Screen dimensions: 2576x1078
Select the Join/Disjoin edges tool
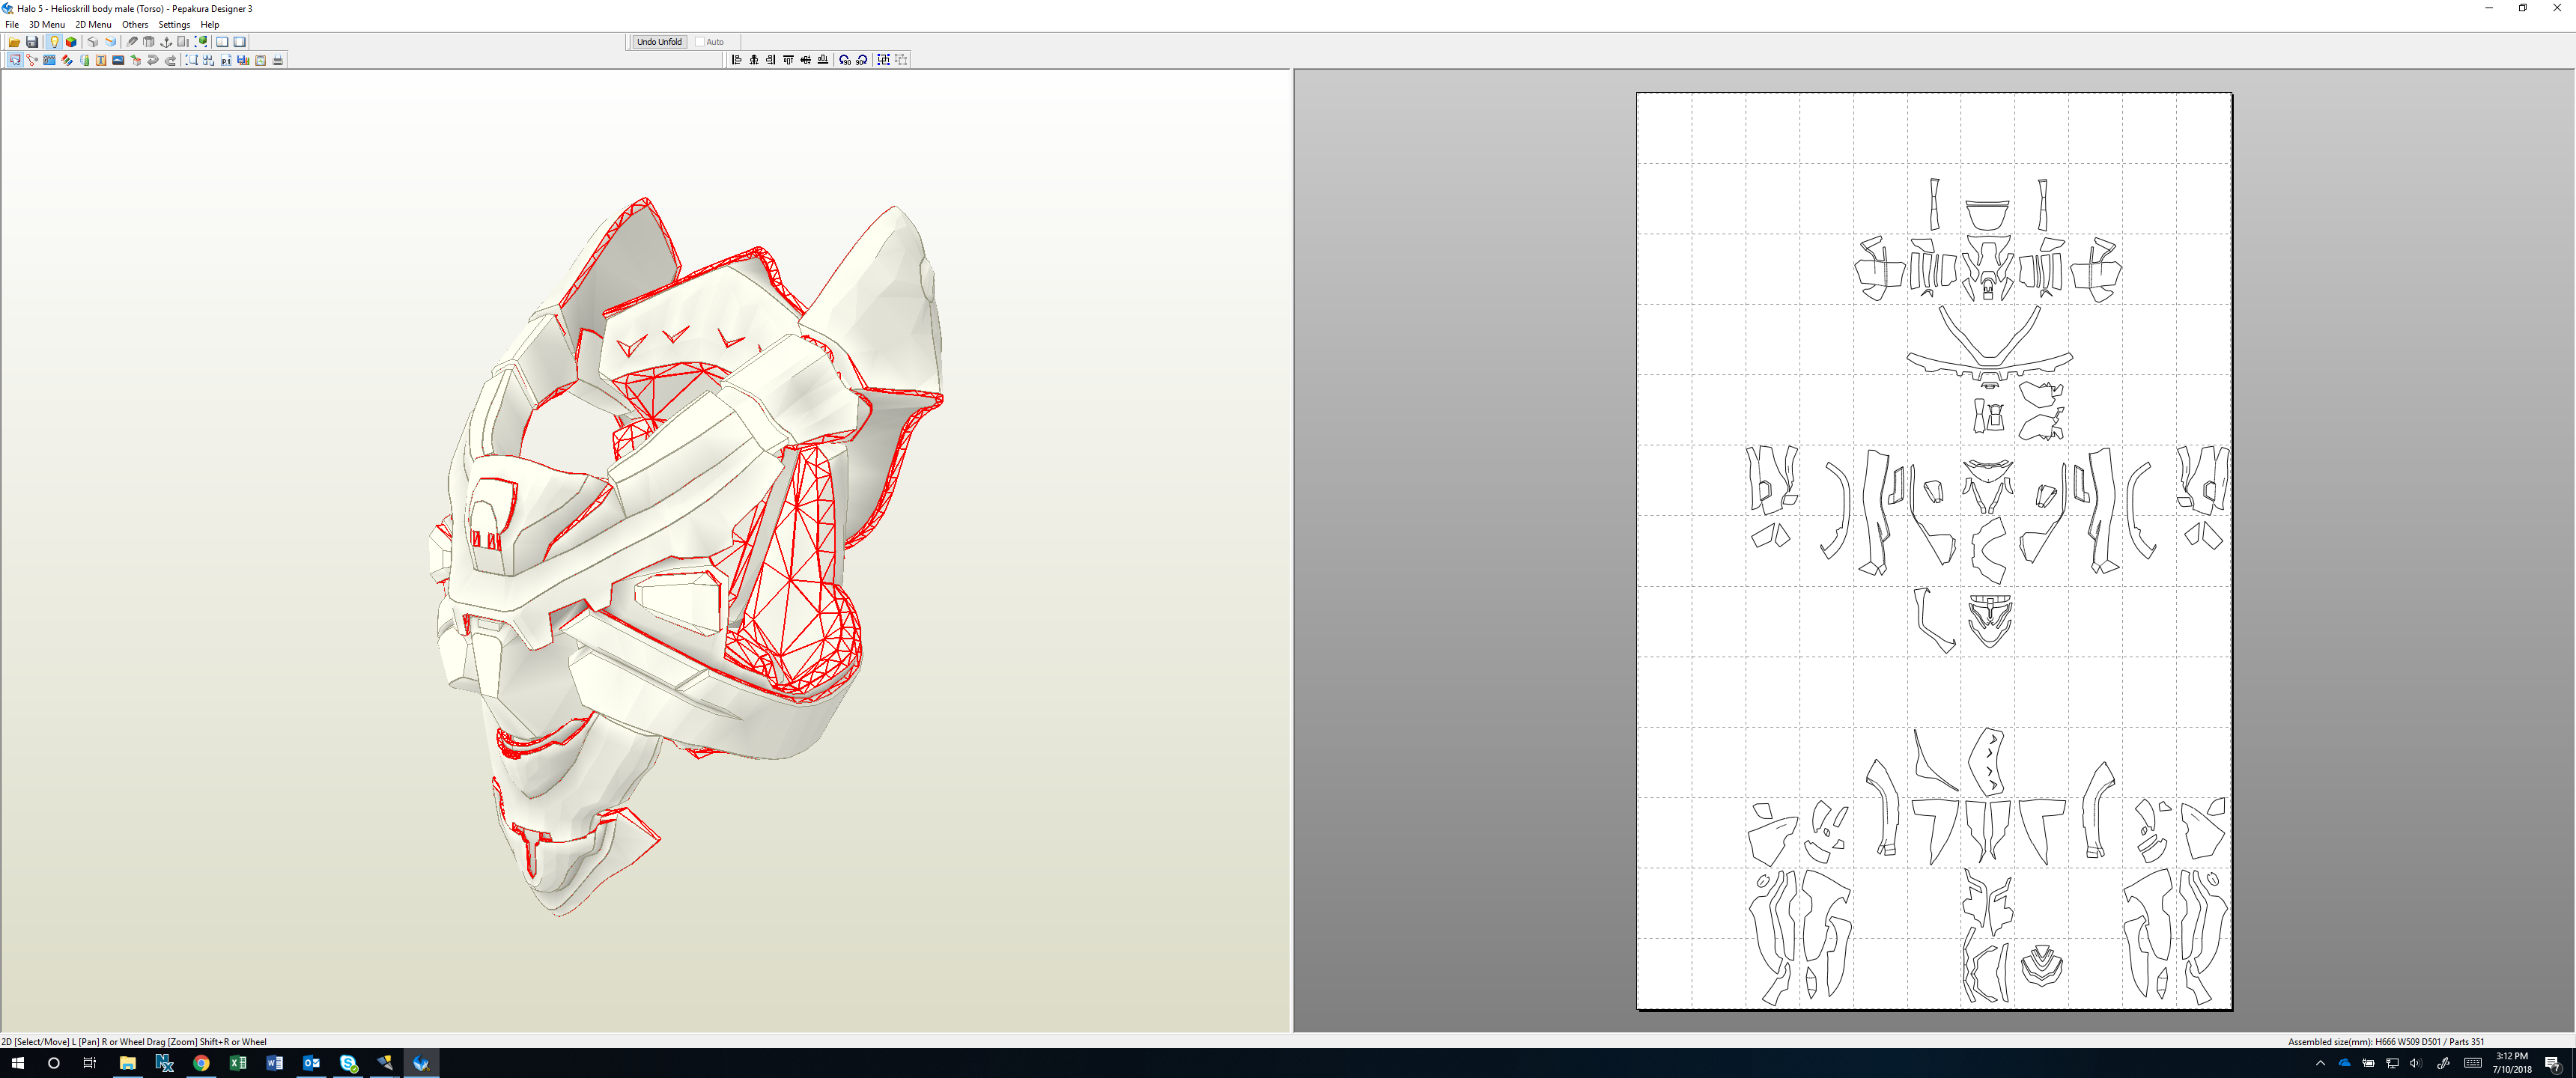pyautogui.click(x=32, y=60)
